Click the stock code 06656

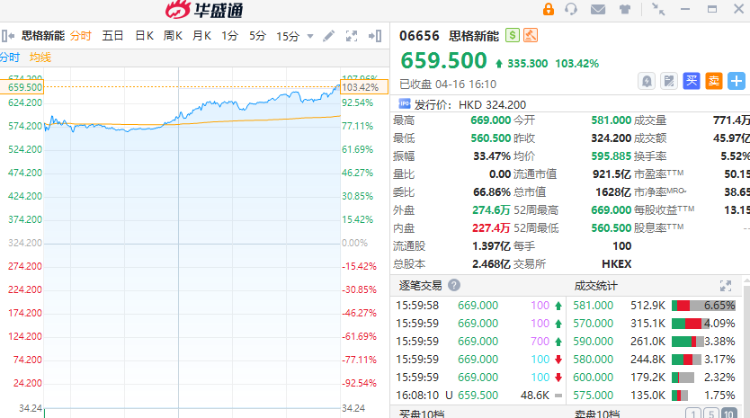419,36
